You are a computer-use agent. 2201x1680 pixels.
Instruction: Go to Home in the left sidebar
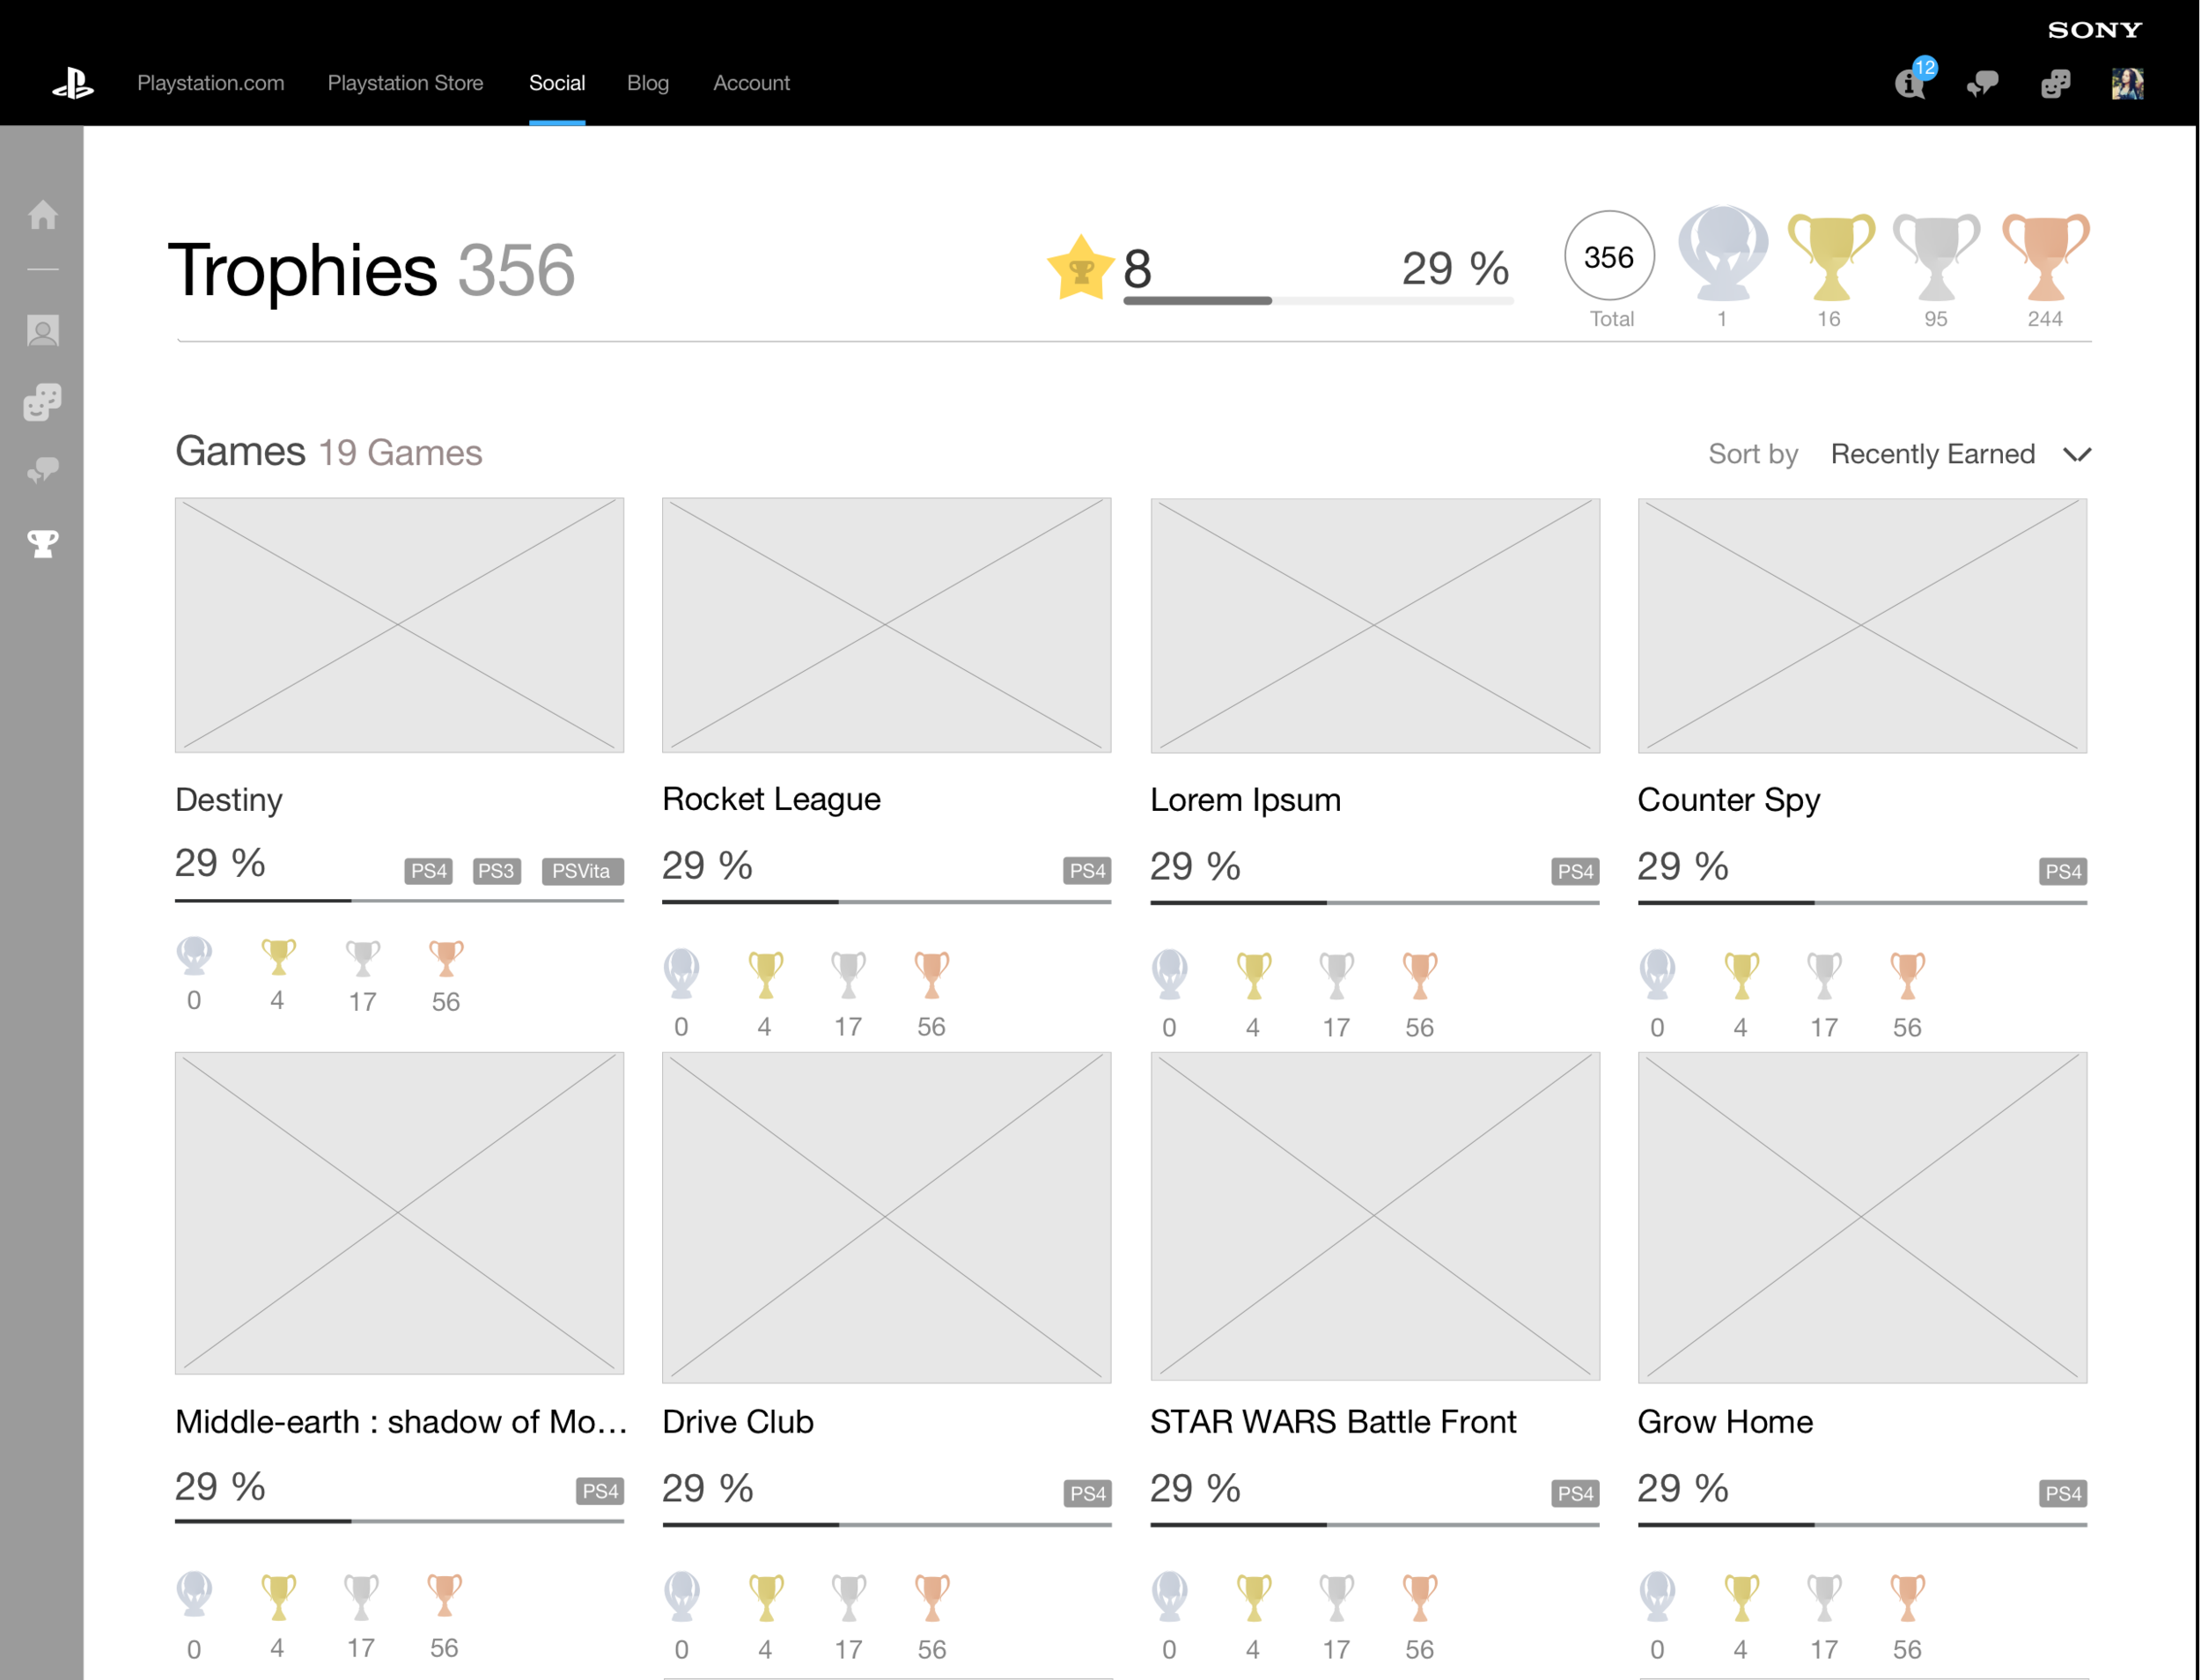click(42, 214)
